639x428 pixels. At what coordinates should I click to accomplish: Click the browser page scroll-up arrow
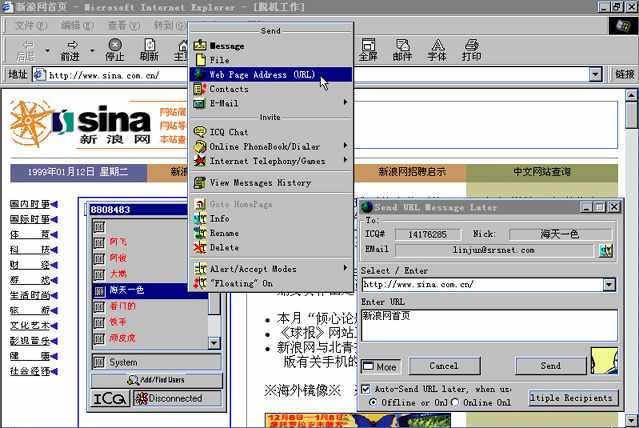[631, 96]
